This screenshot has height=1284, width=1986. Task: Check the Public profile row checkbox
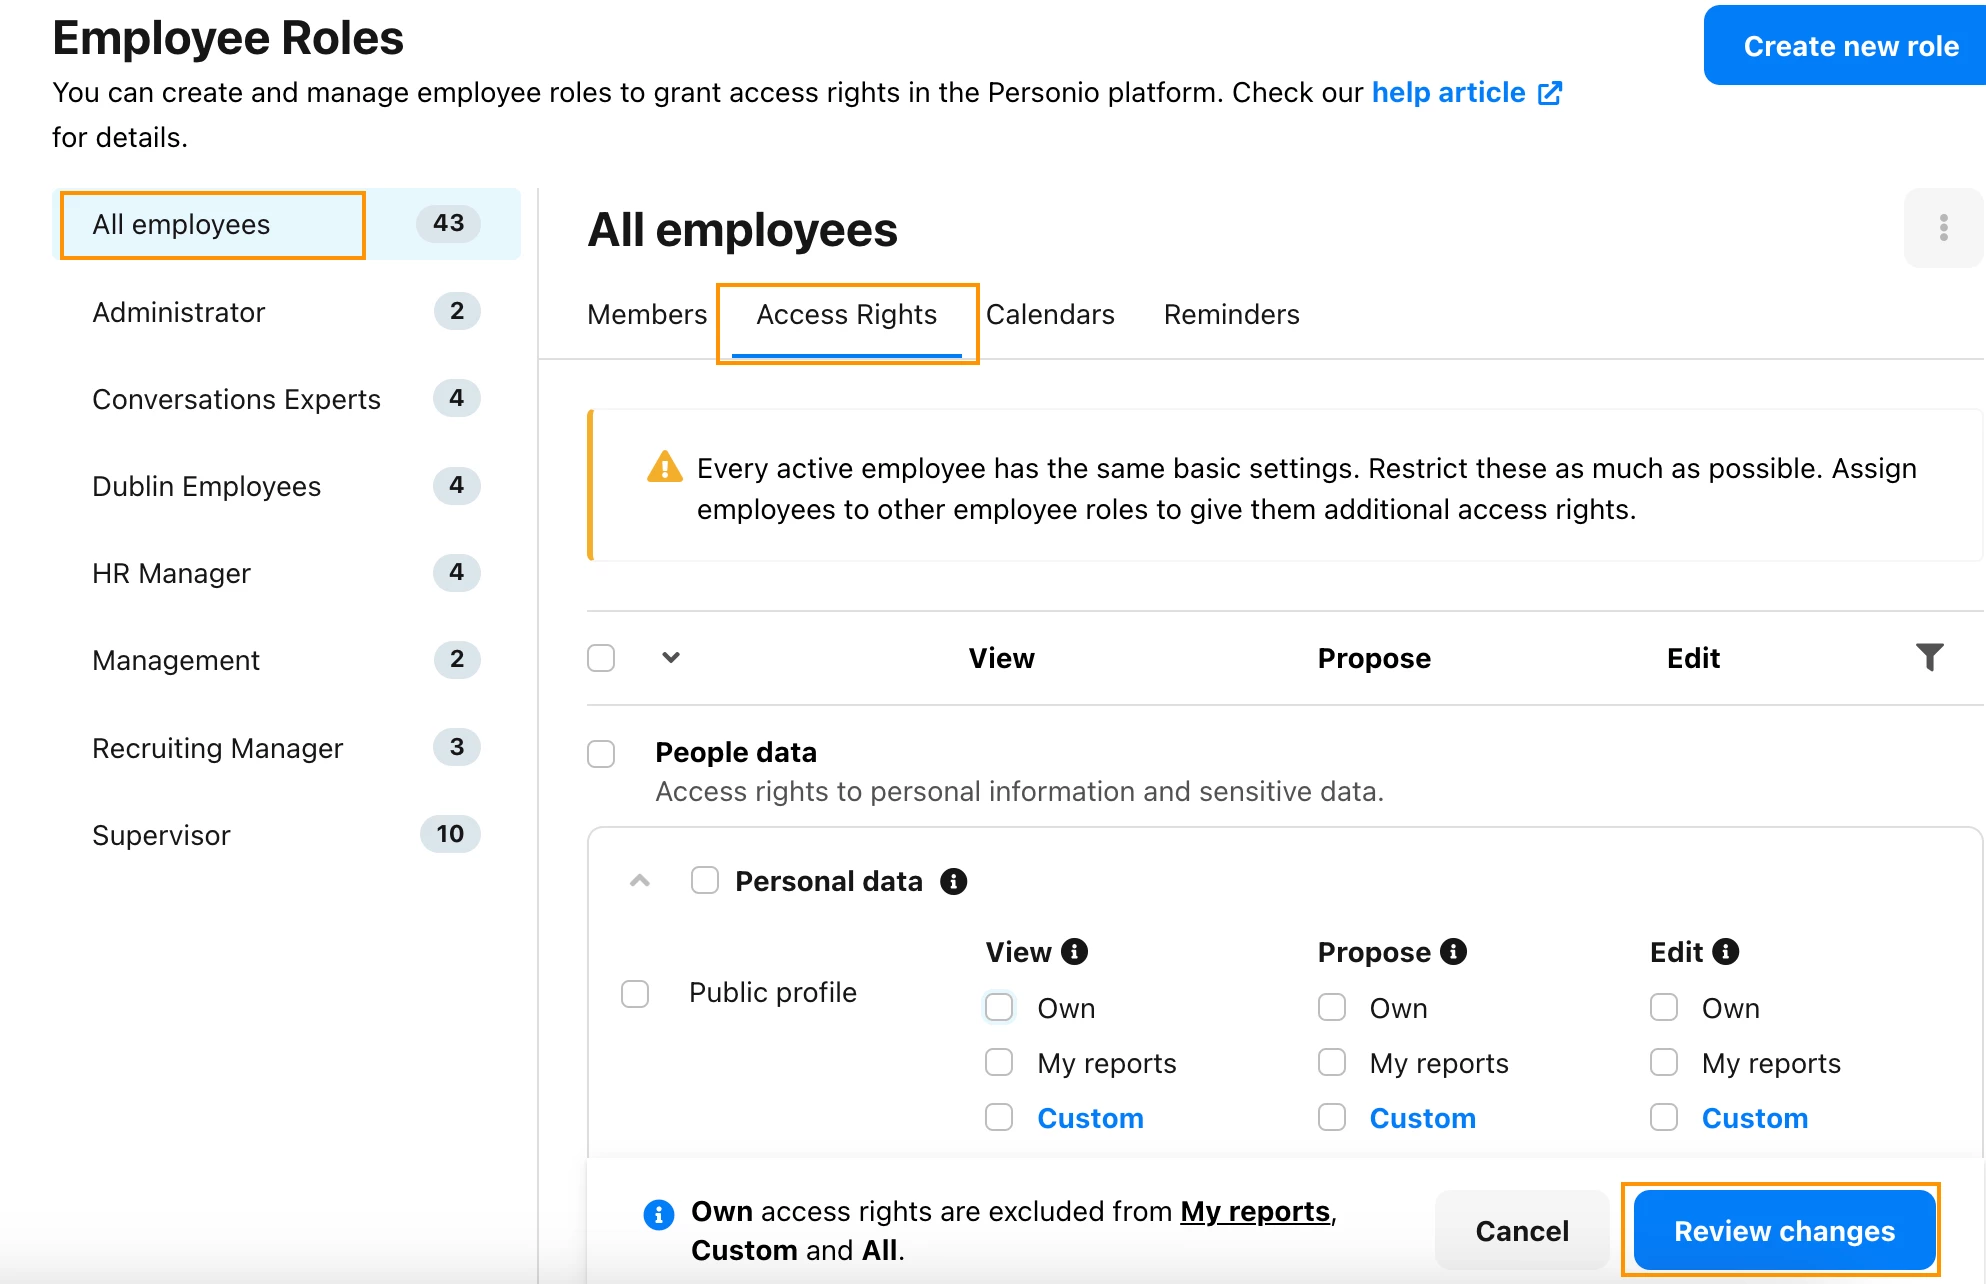(635, 993)
